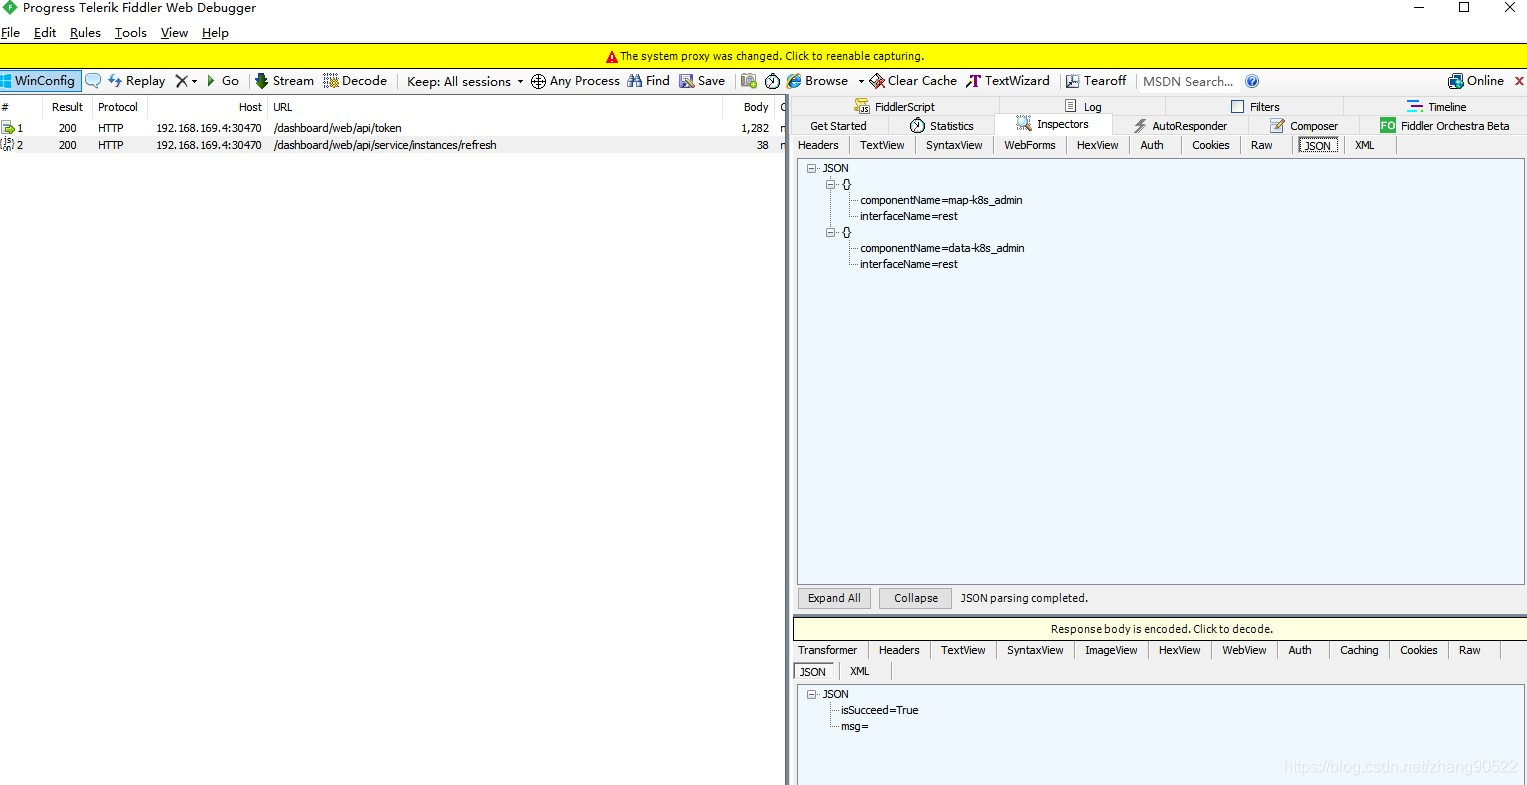
Task: Click Response body is encoded bar to decode
Action: 1160,629
